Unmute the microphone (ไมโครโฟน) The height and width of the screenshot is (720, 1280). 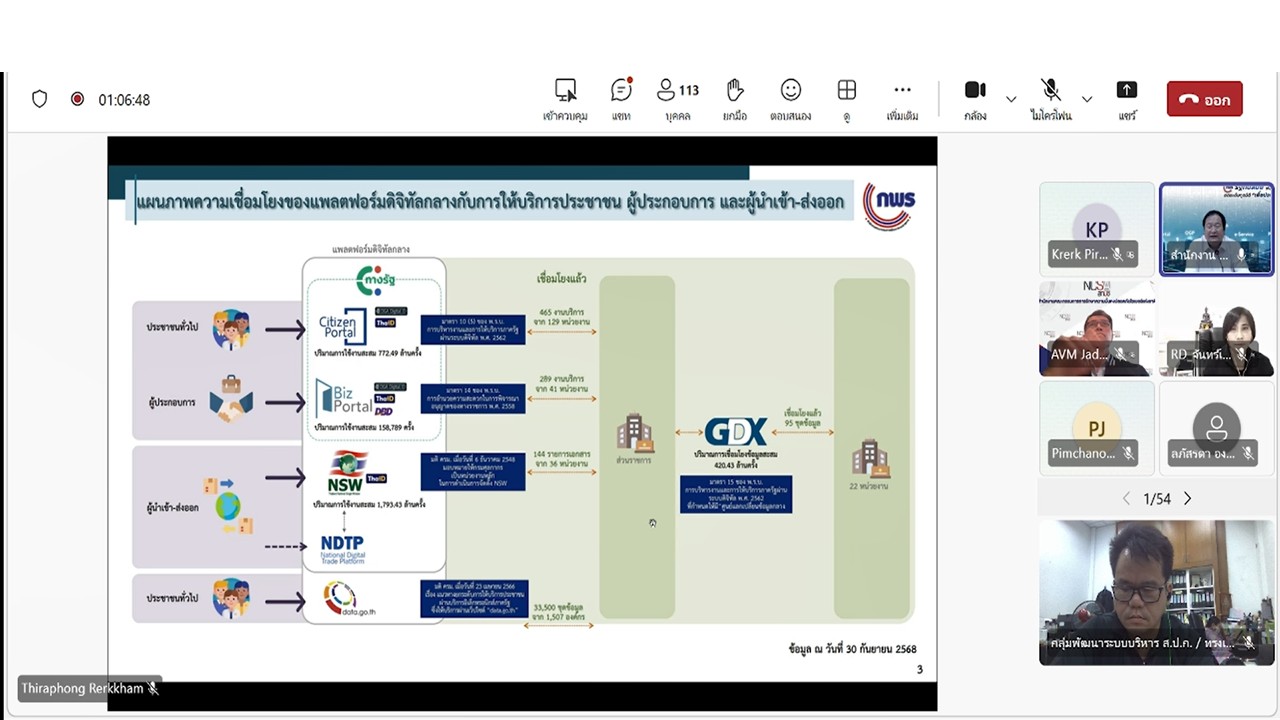[x=1050, y=99]
